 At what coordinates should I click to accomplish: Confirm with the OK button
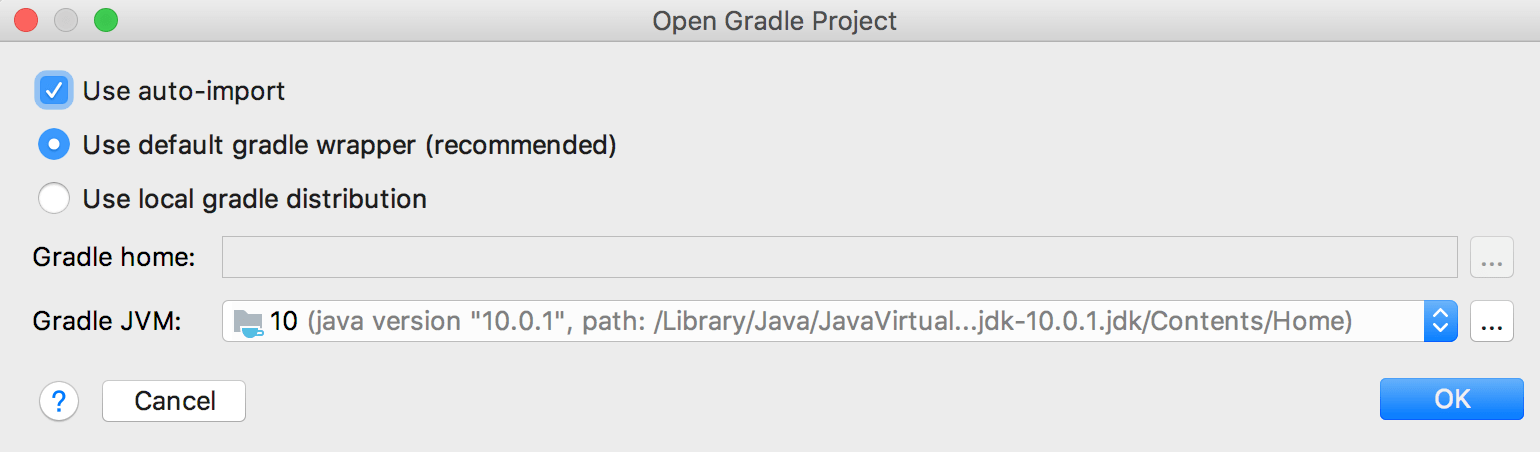(x=1452, y=399)
